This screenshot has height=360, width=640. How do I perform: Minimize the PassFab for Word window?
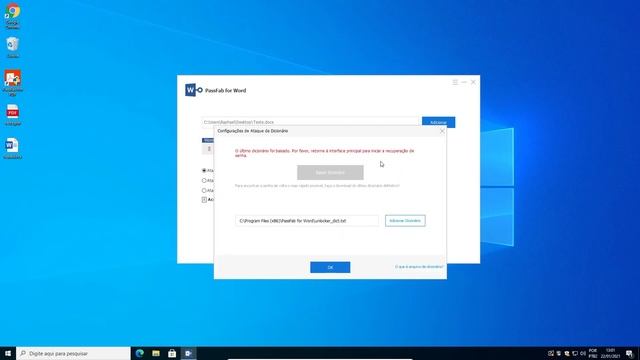[464, 82]
